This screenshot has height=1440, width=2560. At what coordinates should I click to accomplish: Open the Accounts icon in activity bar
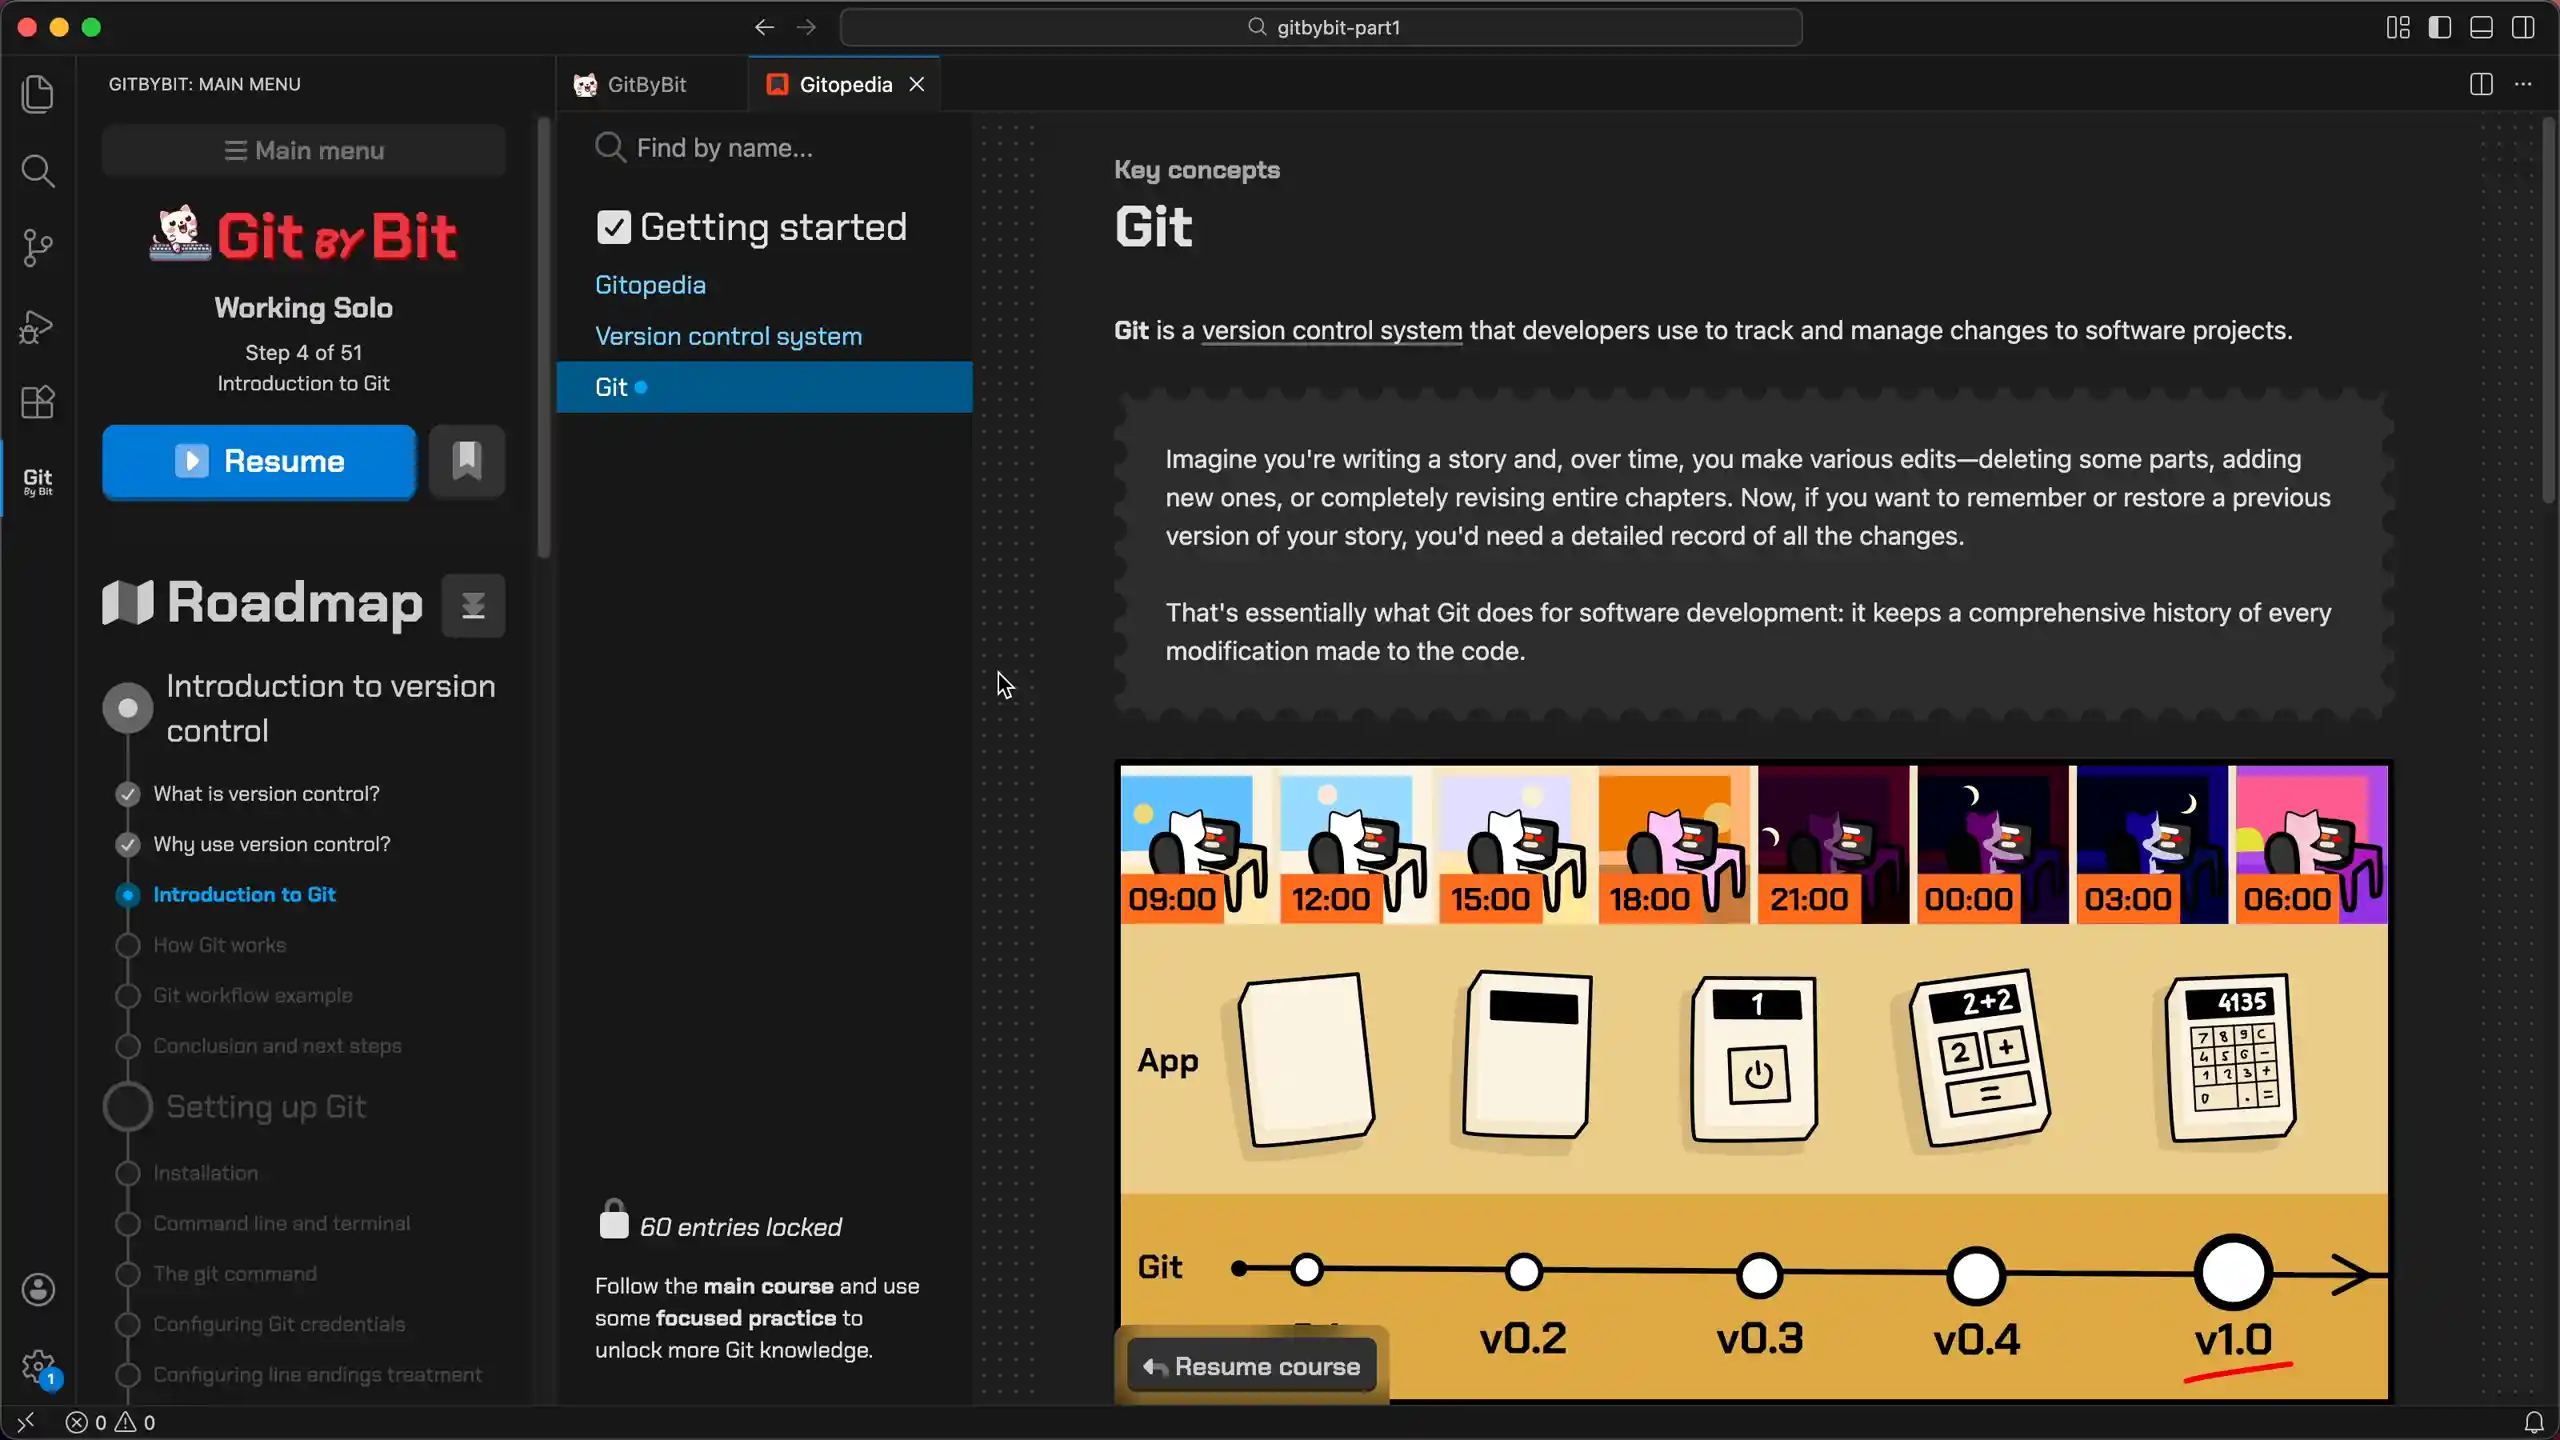tap(38, 1290)
